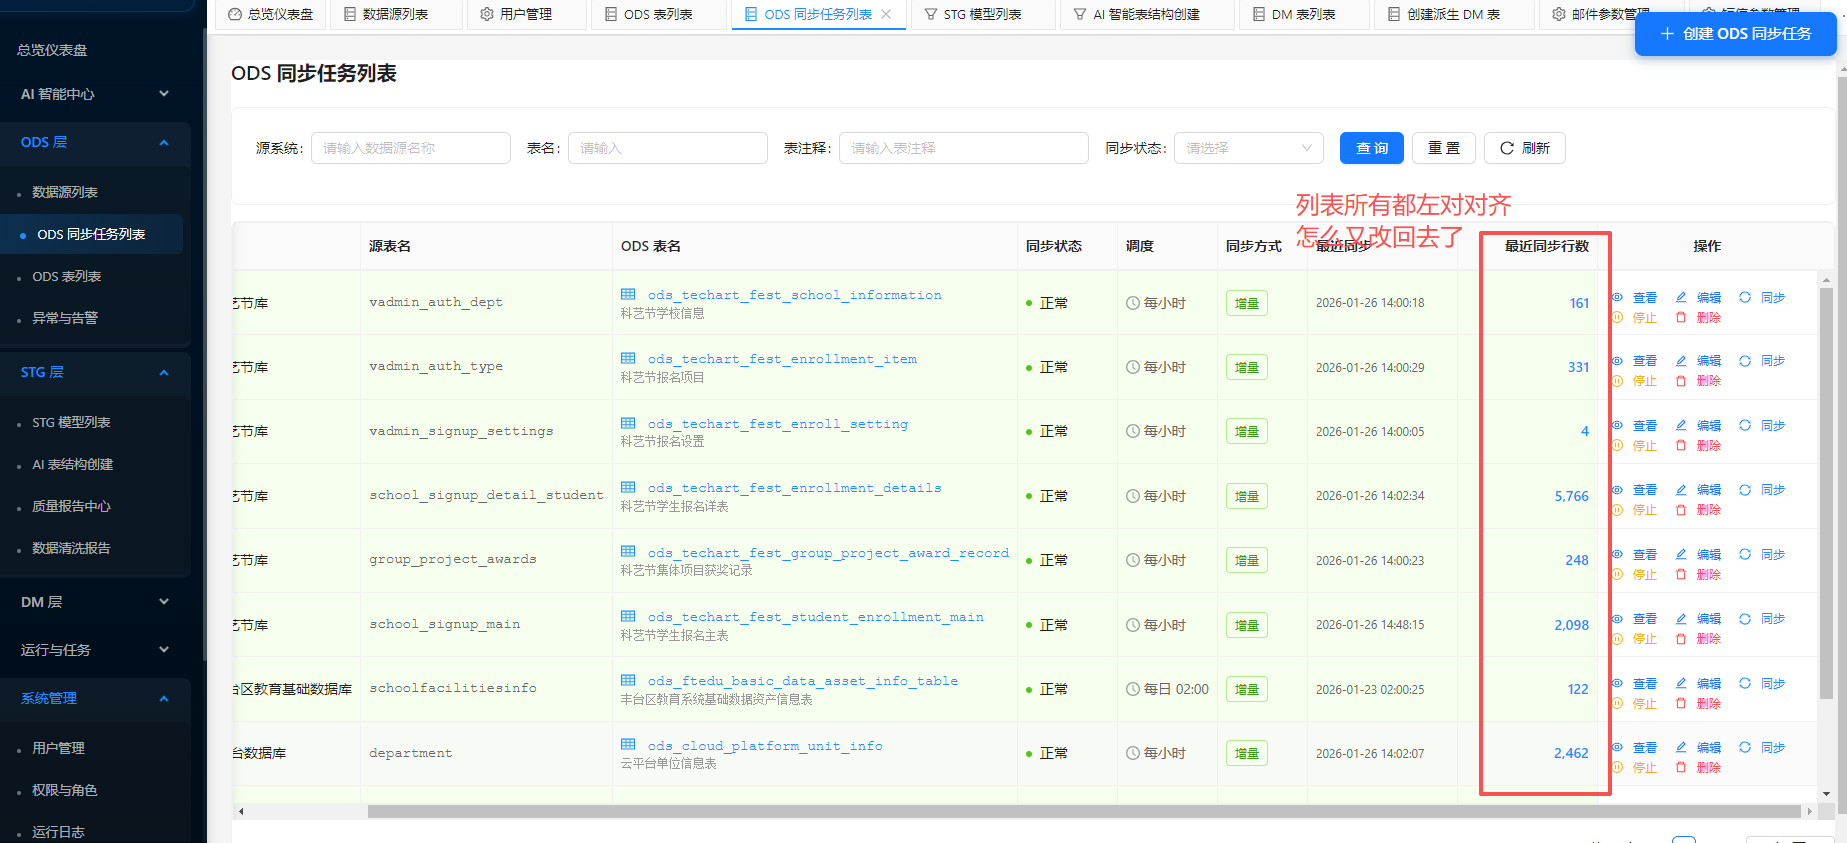Image resolution: width=1847 pixels, height=843 pixels.
Task: Open the 同步状态 dropdown
Action: [1248, 148]
